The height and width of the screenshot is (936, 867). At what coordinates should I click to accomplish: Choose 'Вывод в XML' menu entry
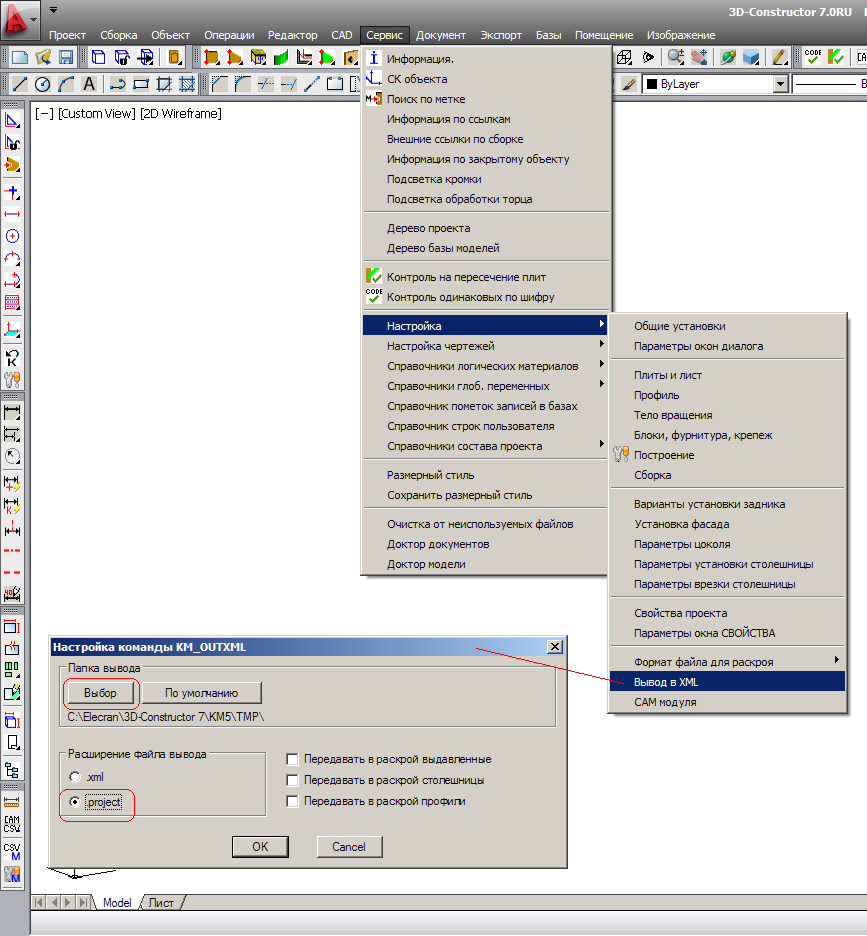coord(727,682)
